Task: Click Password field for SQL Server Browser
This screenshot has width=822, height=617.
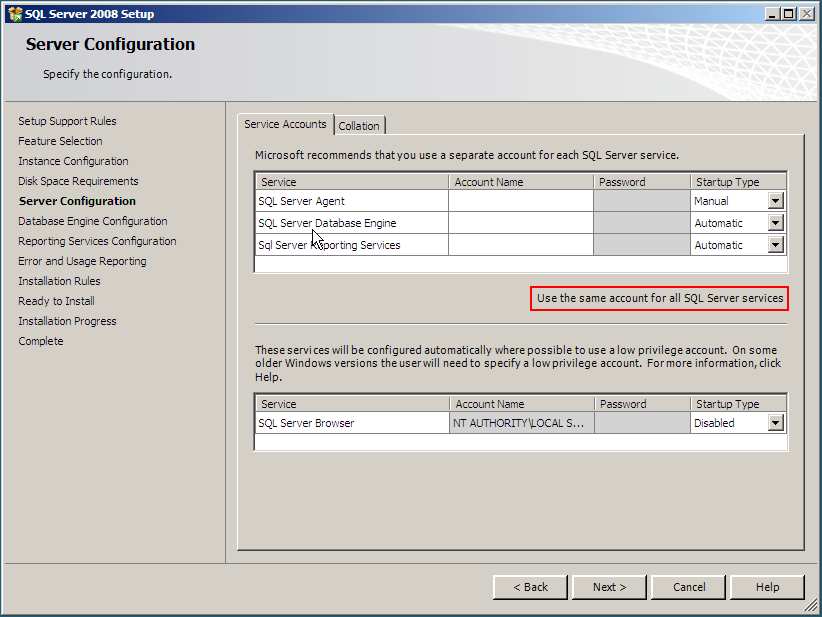Action: point(642,423)
